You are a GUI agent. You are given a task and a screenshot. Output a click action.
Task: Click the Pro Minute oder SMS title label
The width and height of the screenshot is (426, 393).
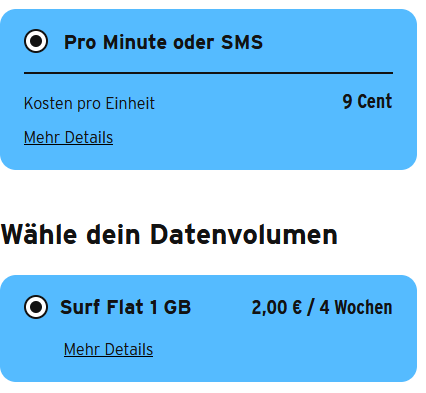pyautogui.click(x=163, y=42)
